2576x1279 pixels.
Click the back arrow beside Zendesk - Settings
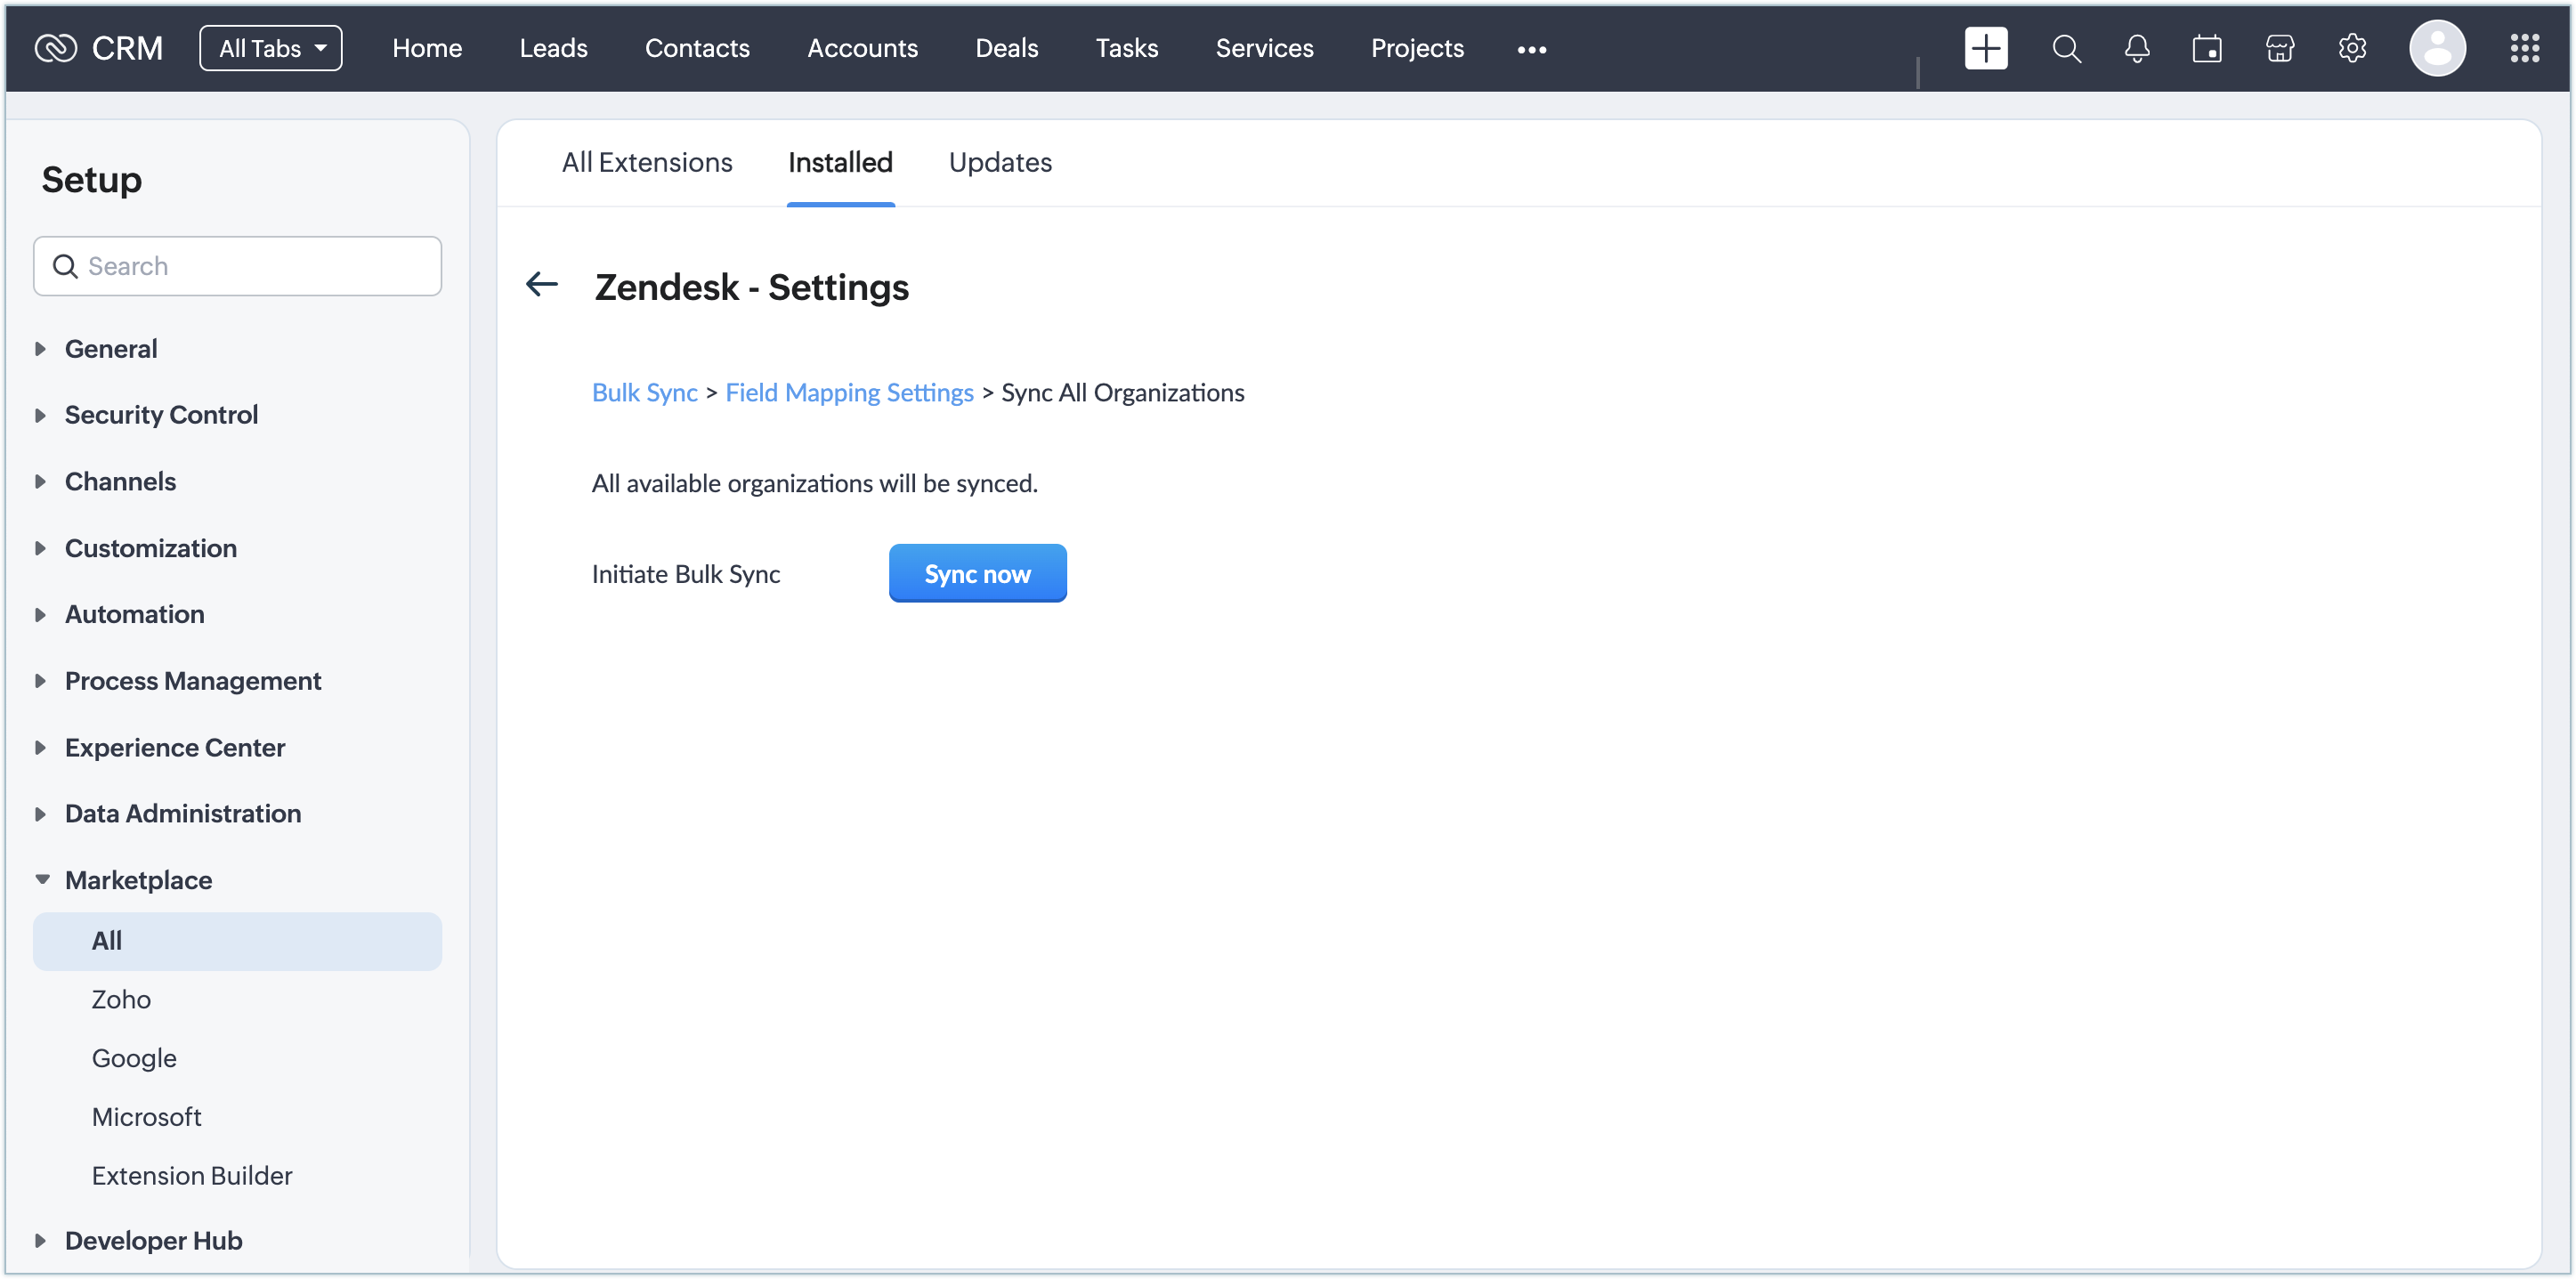pyautogui.click(x=542, y=285)
